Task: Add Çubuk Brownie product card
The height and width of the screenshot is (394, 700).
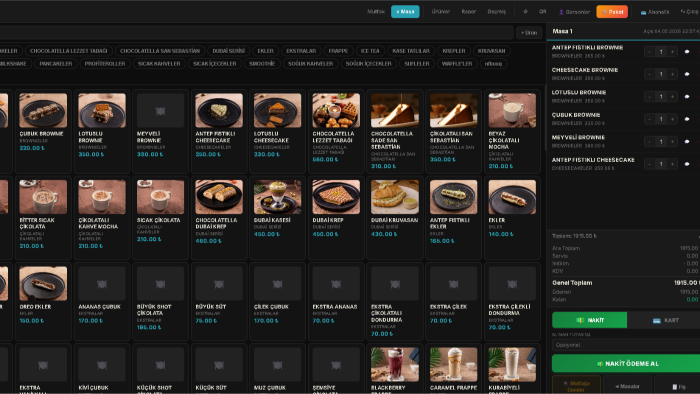Action: coord(43,131)
